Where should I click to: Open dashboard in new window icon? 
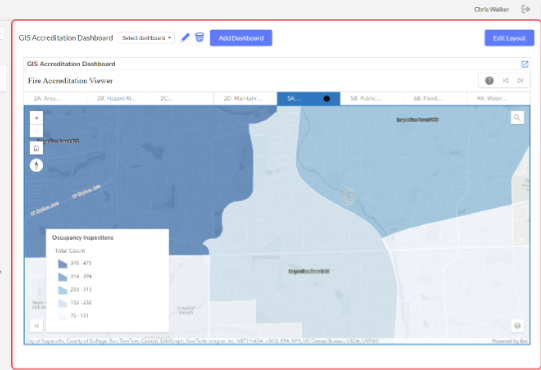[524, 64]
